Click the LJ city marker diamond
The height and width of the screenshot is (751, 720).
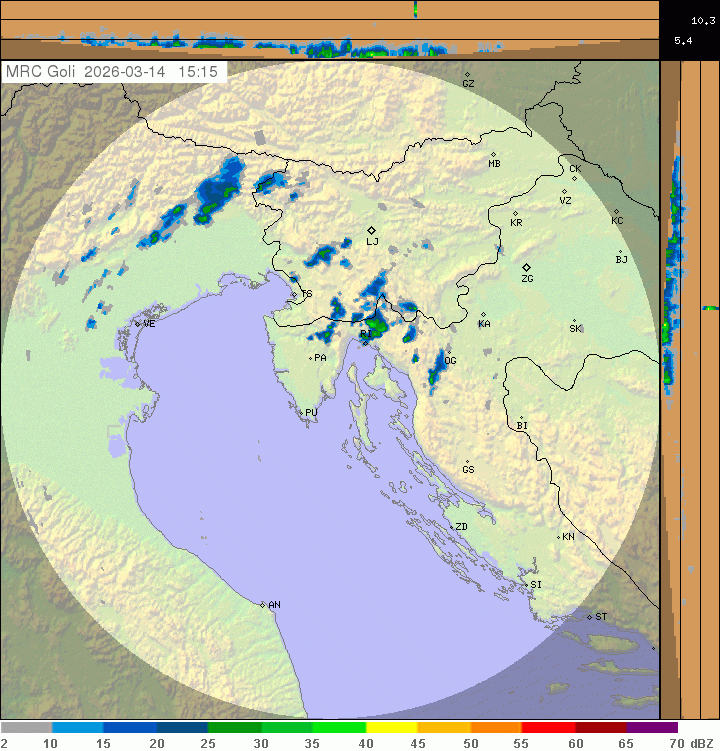[371, 230]
